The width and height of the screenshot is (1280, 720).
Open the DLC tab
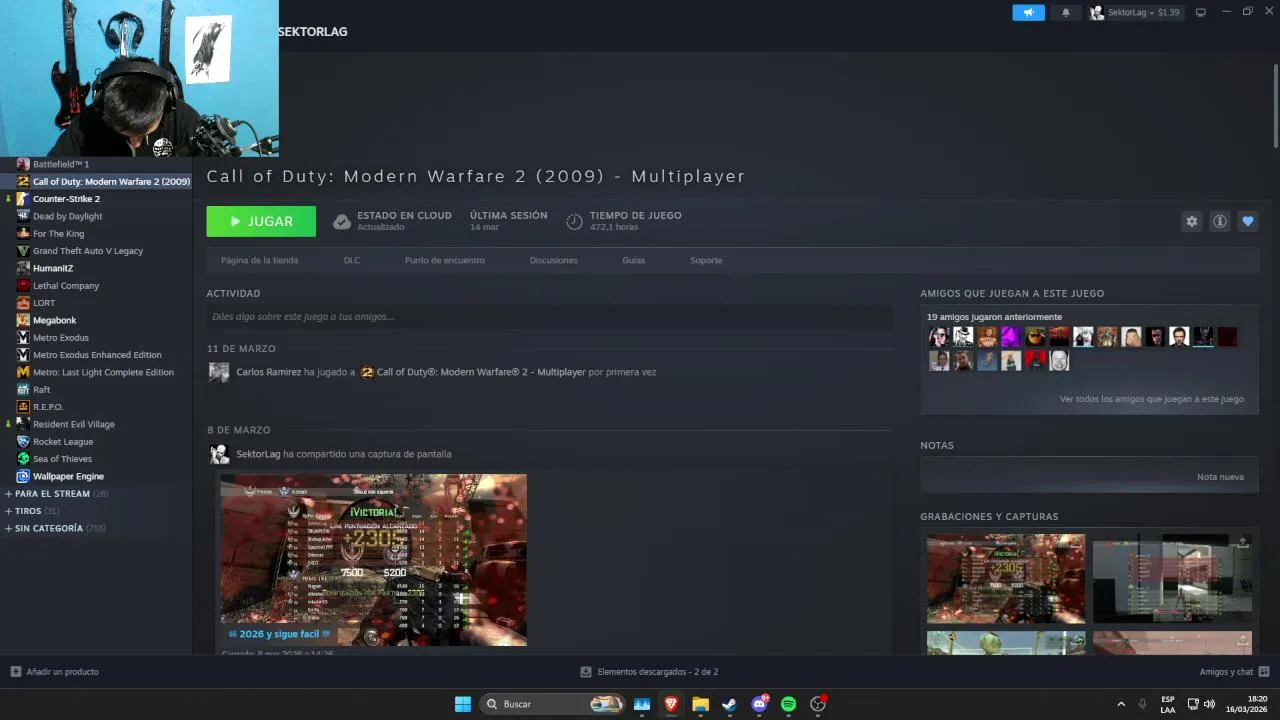coord(352,260)
